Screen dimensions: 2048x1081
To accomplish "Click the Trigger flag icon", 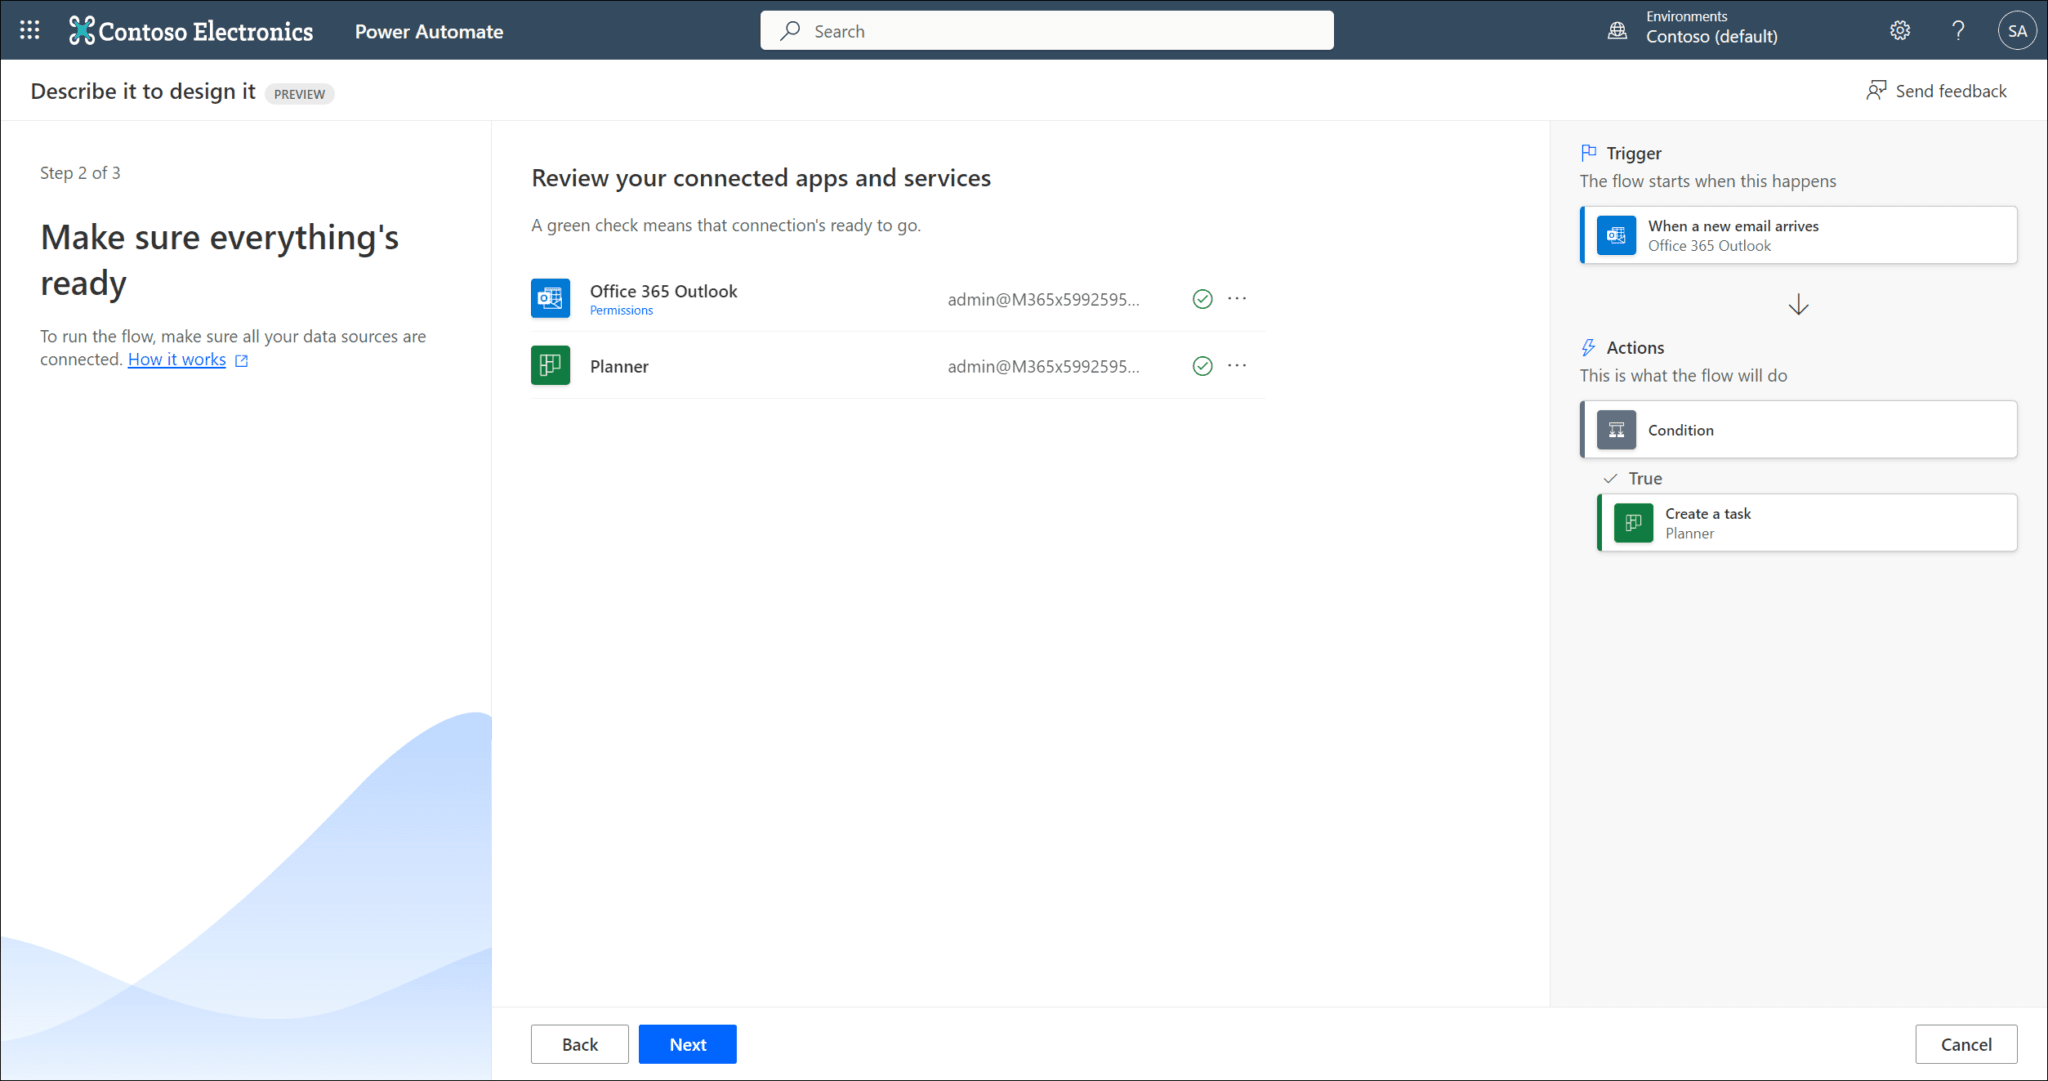I will [1589, 153].
